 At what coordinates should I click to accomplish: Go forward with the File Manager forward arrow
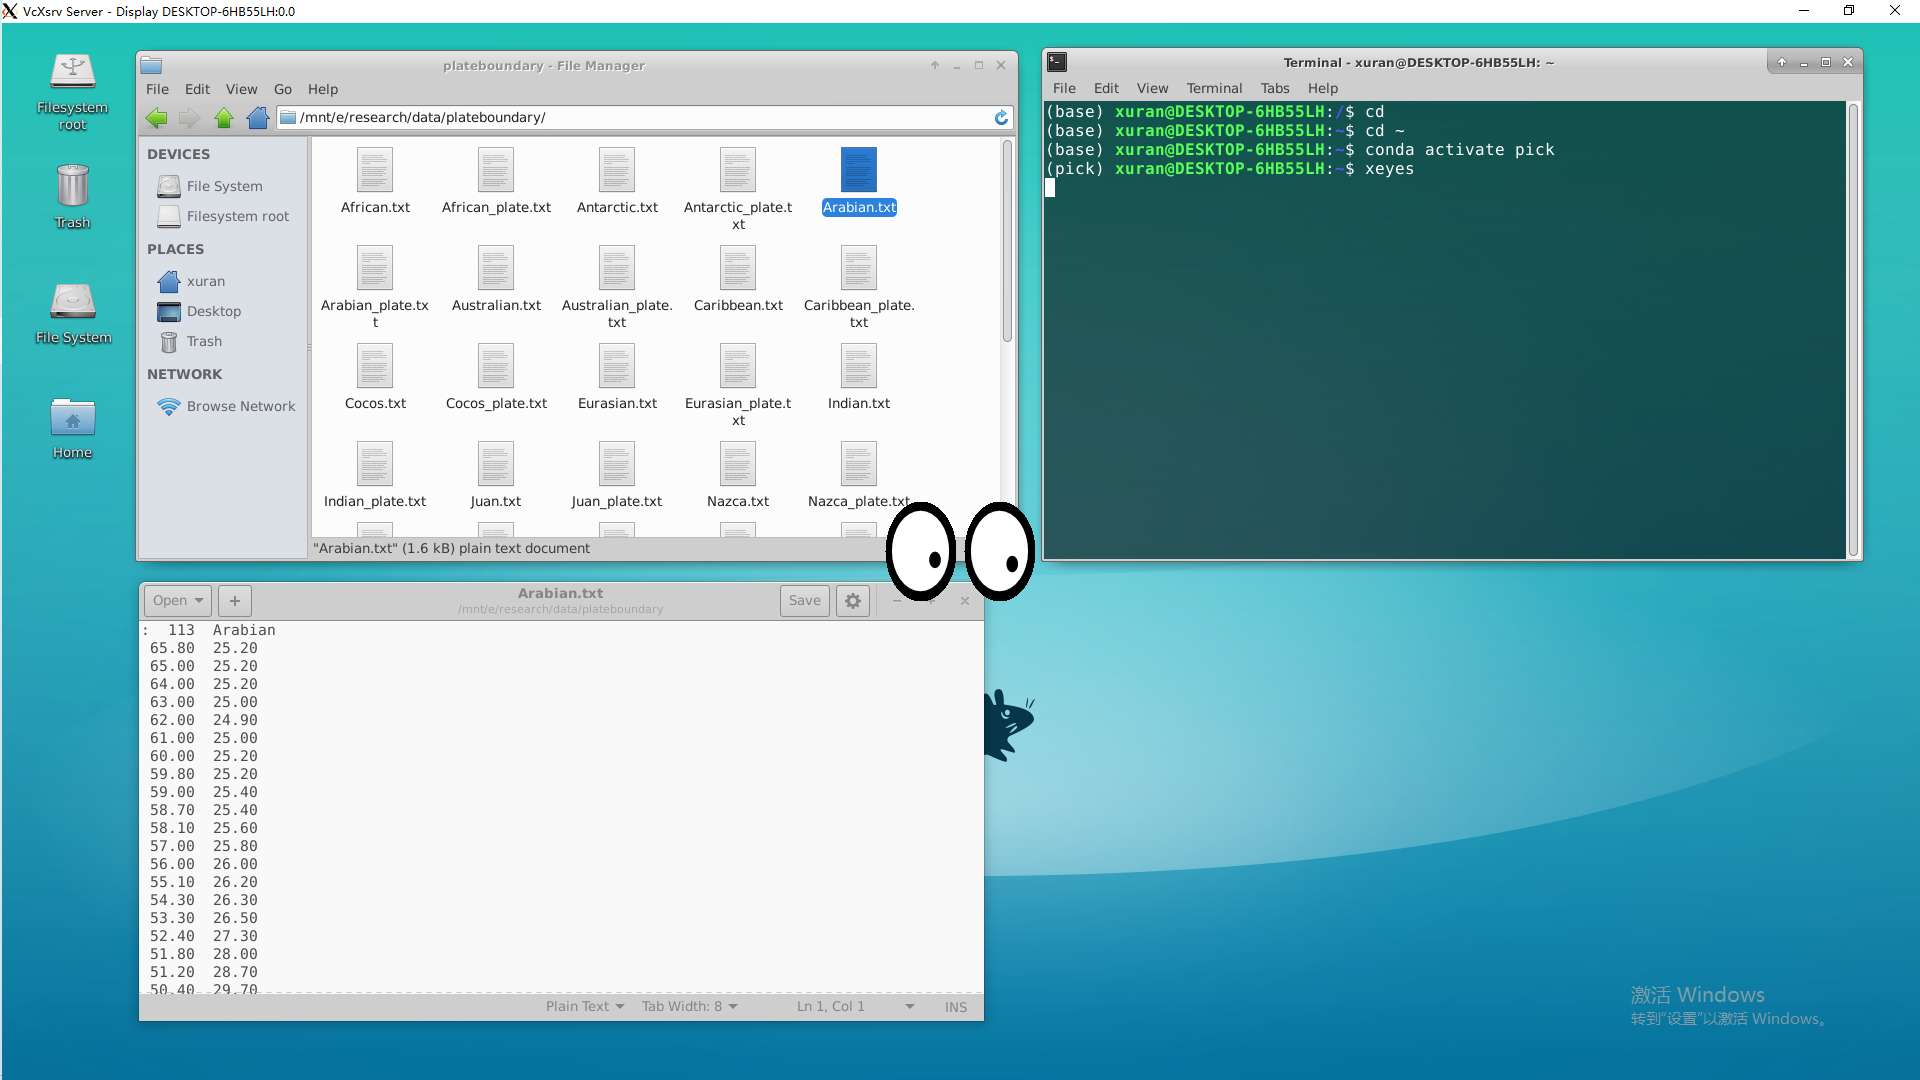[189, 118]
